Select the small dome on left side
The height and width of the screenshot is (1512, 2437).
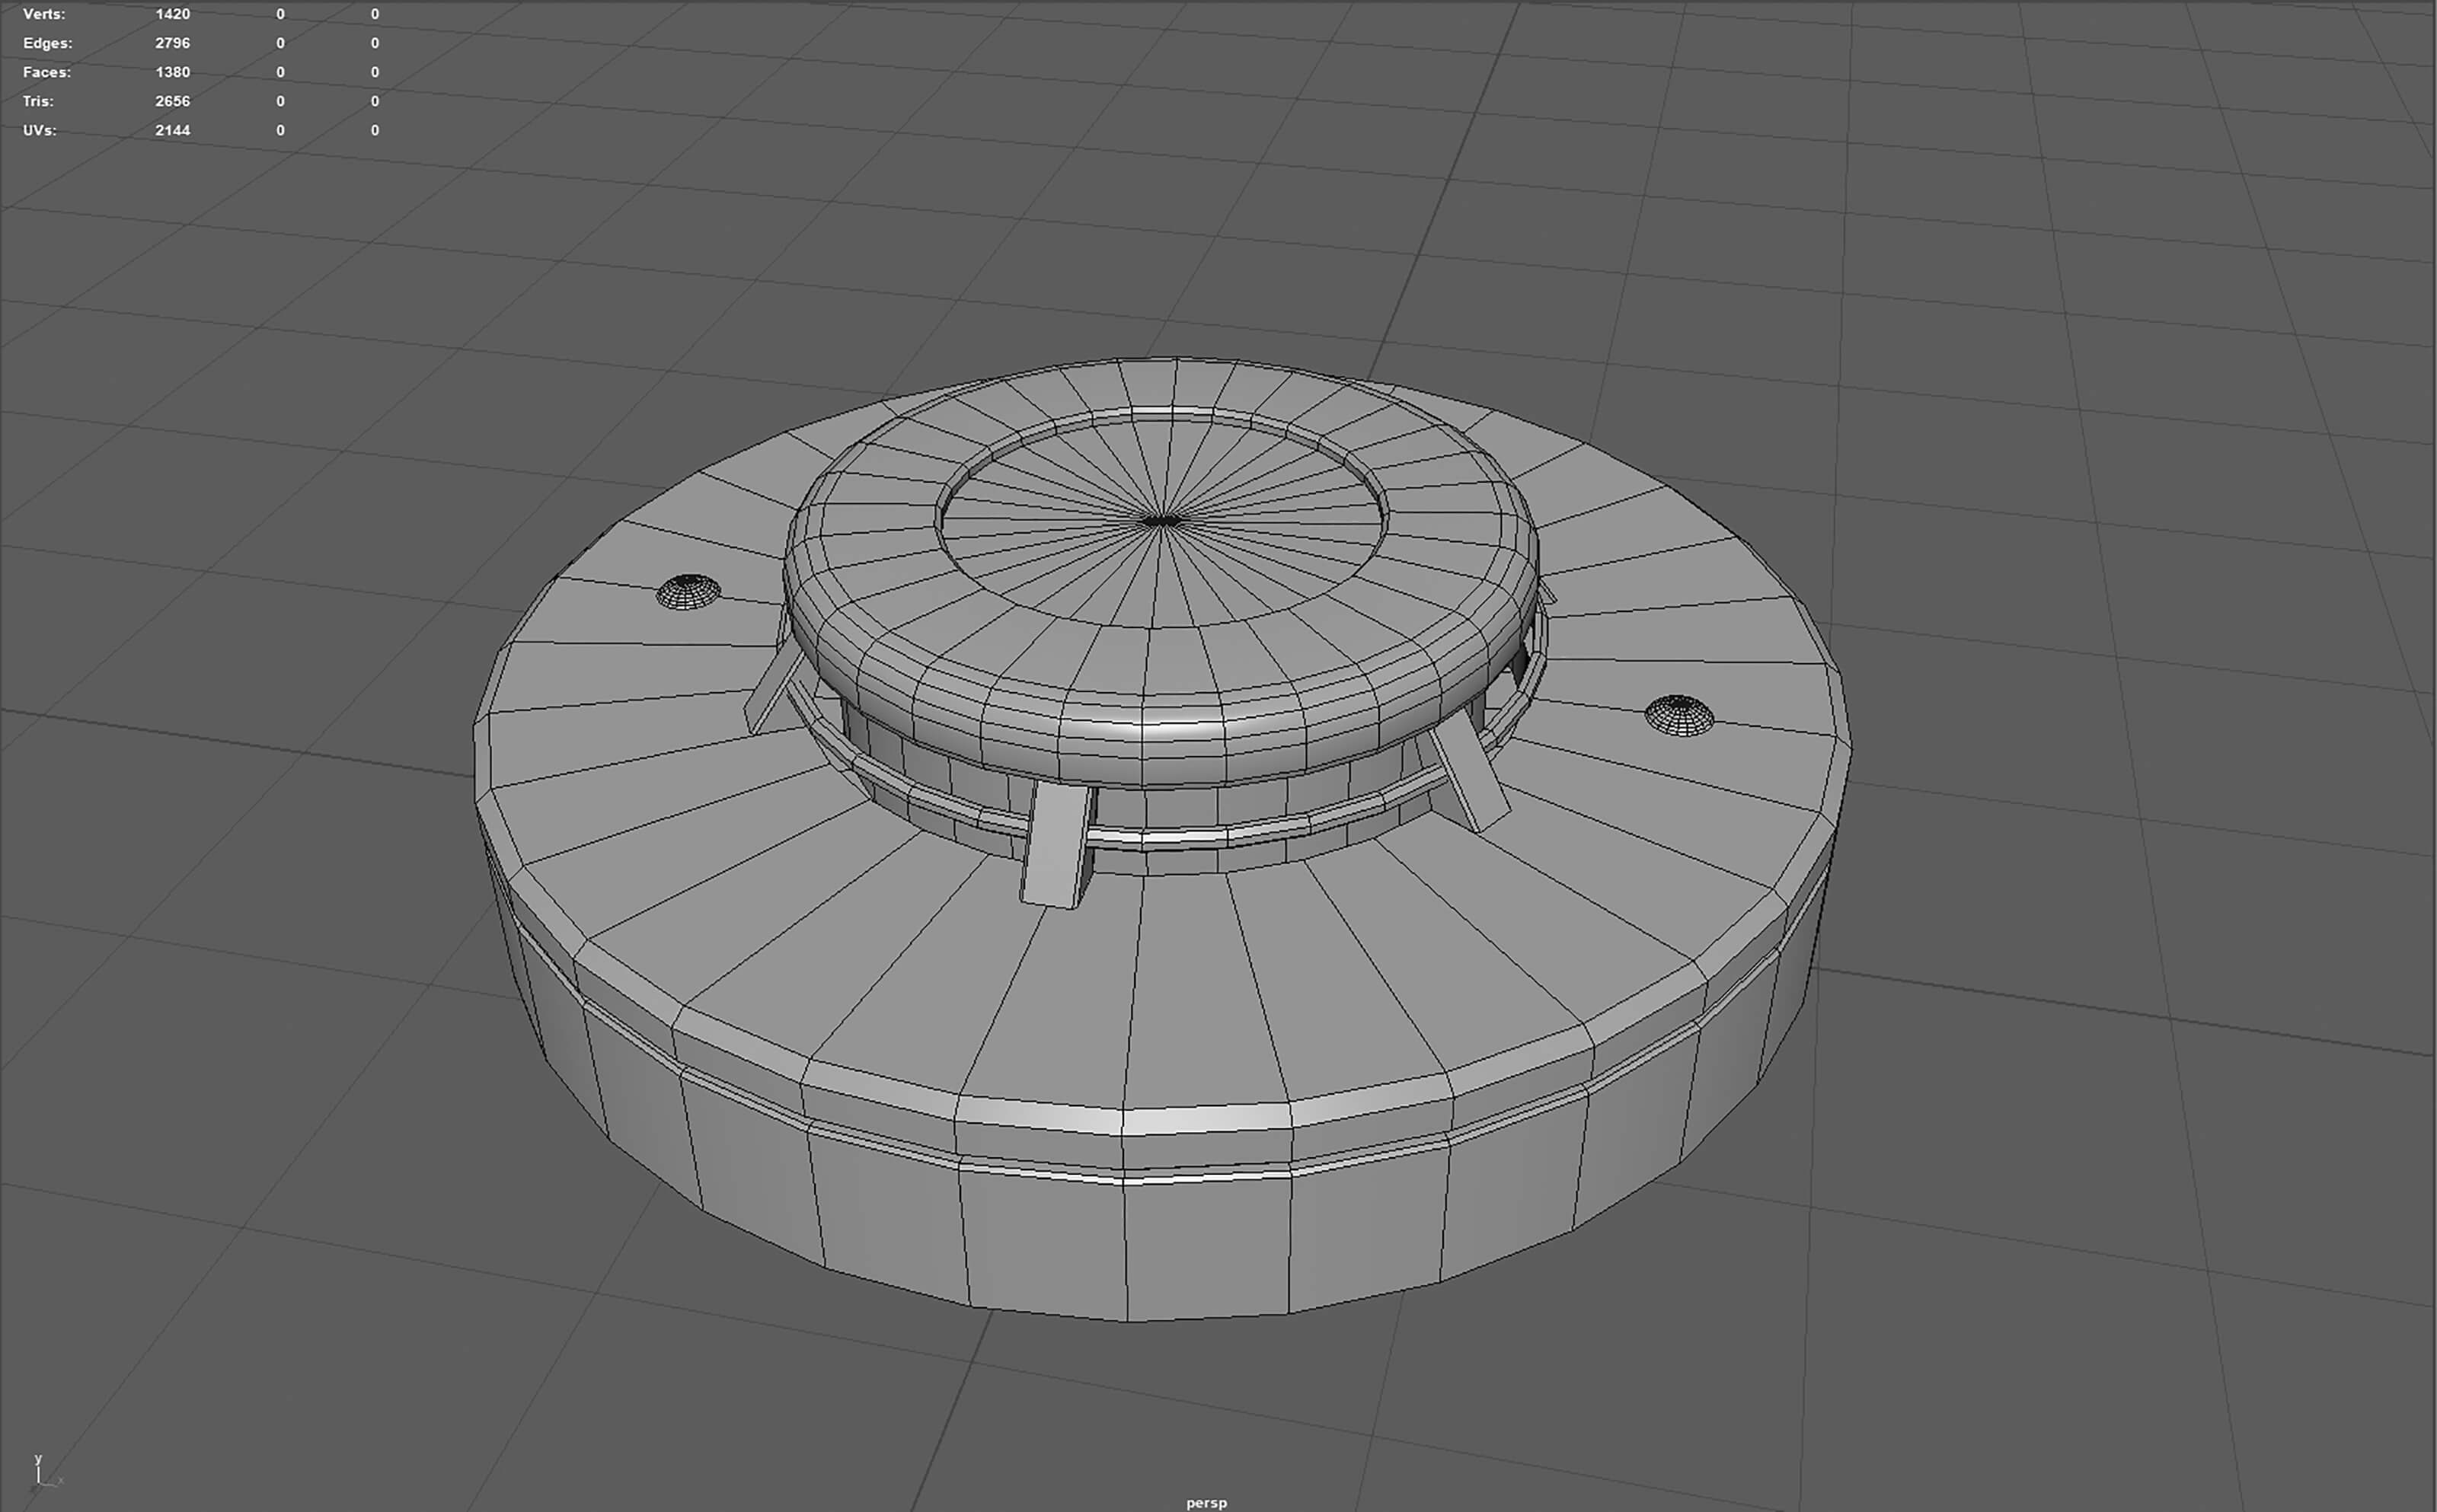[x=688, y=591]
